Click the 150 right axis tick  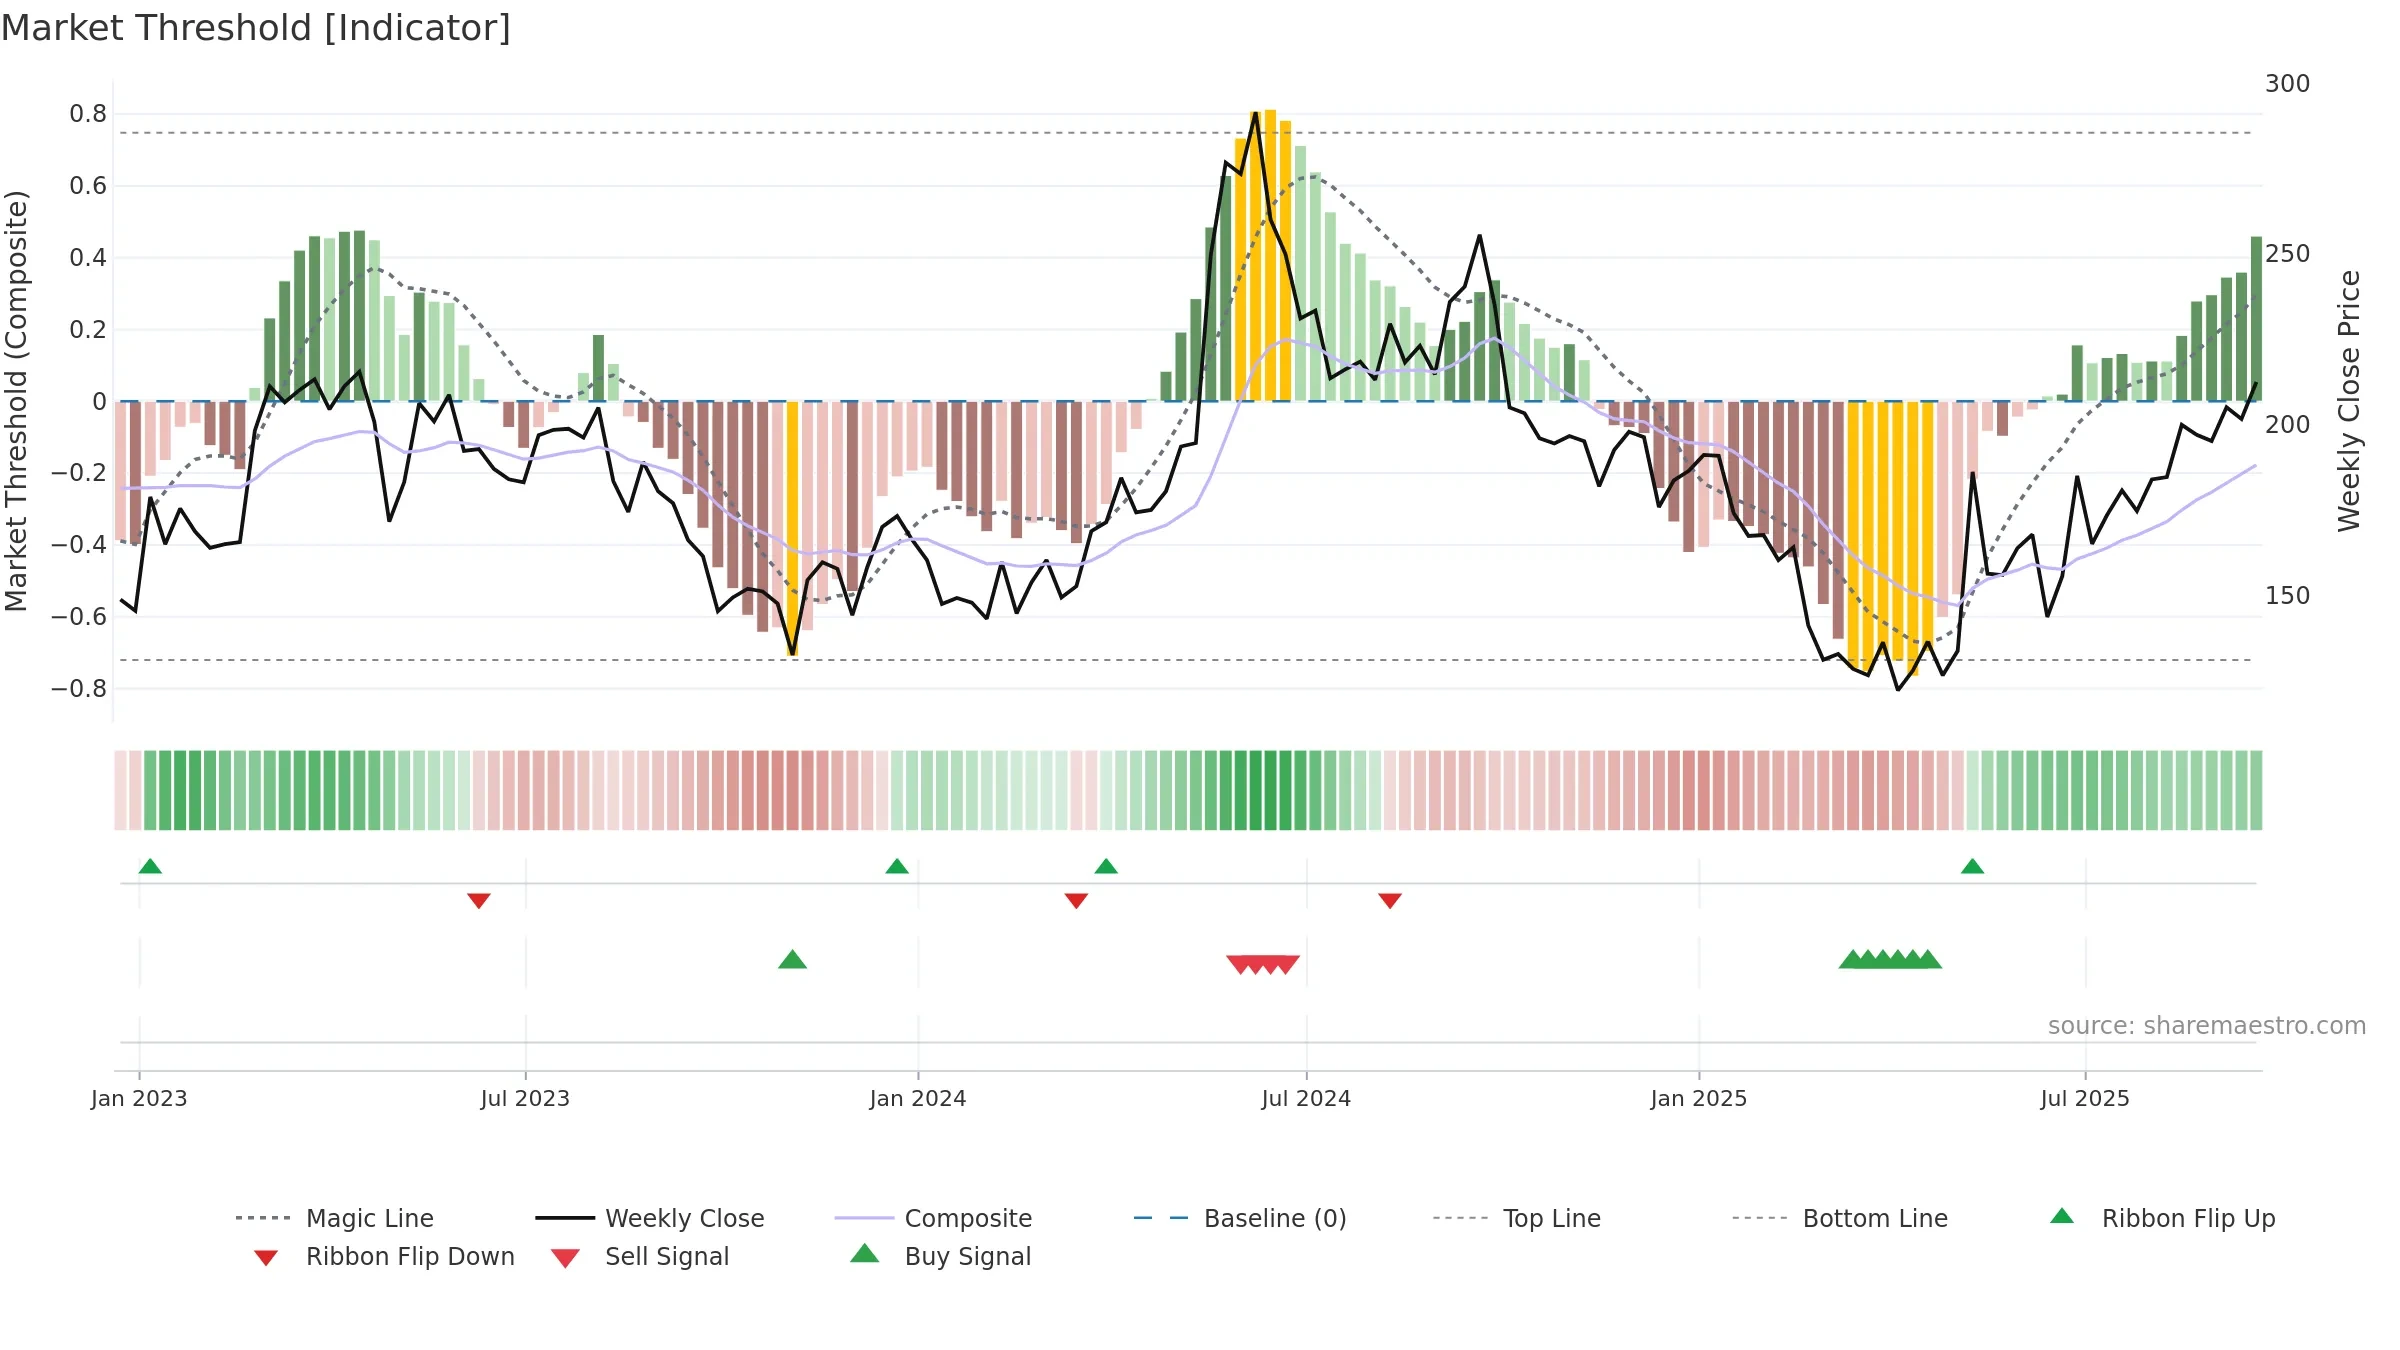[2288, 596]
